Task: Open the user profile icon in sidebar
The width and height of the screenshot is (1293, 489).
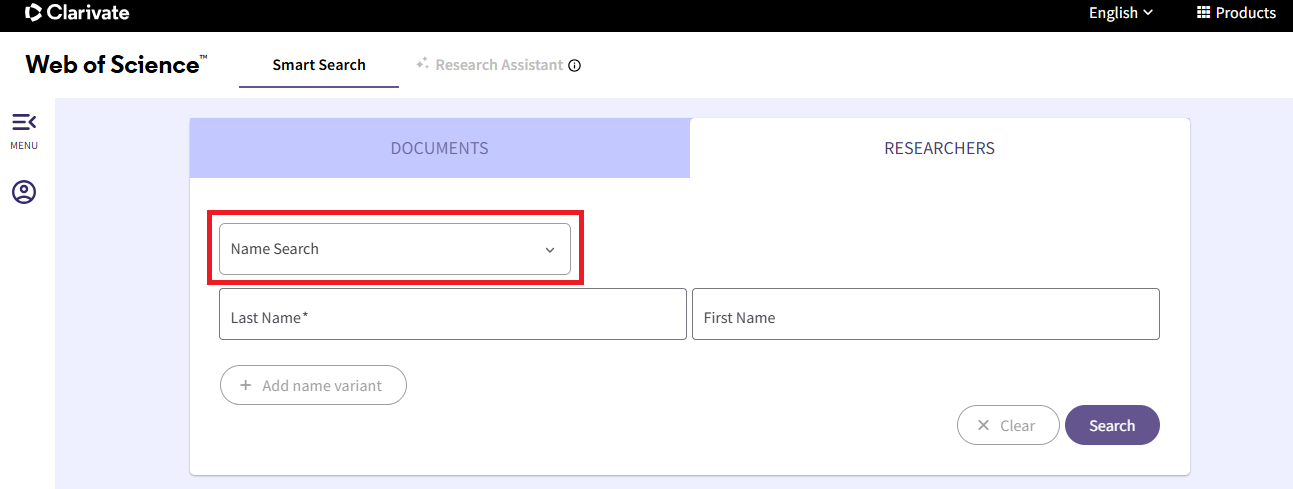Action: coord(24,192)
